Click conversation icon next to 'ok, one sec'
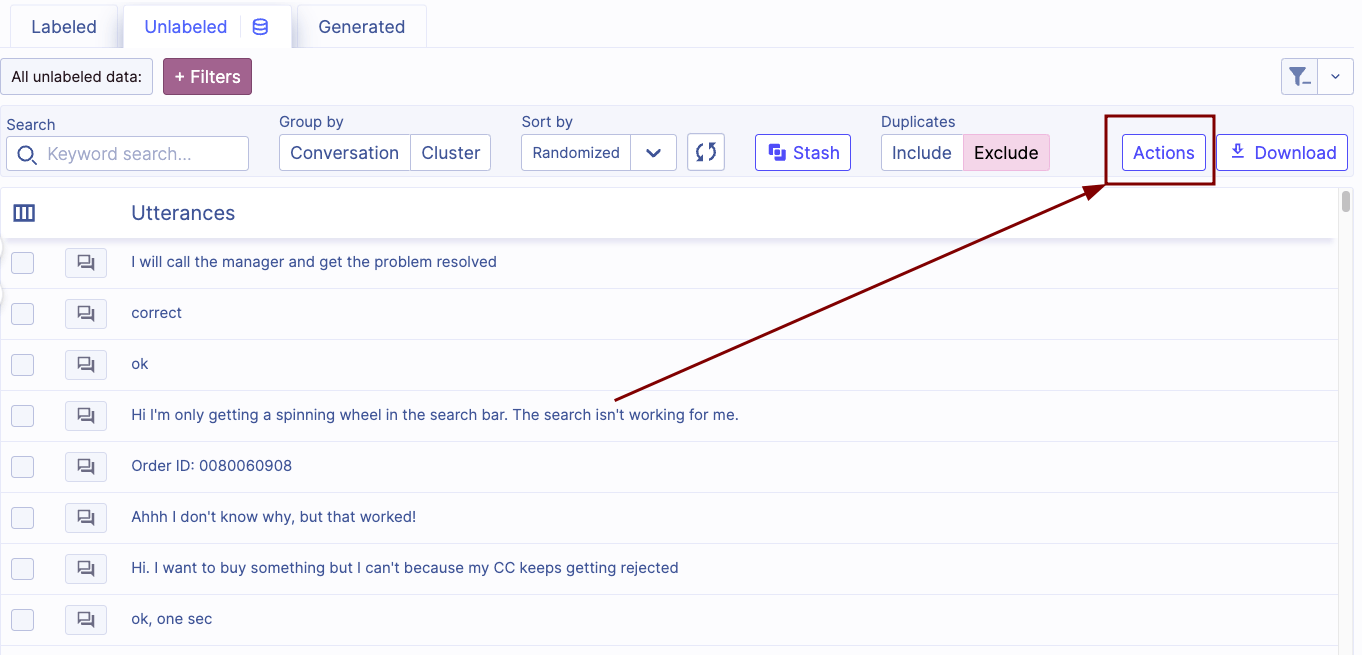 click(x=86, y=620)
